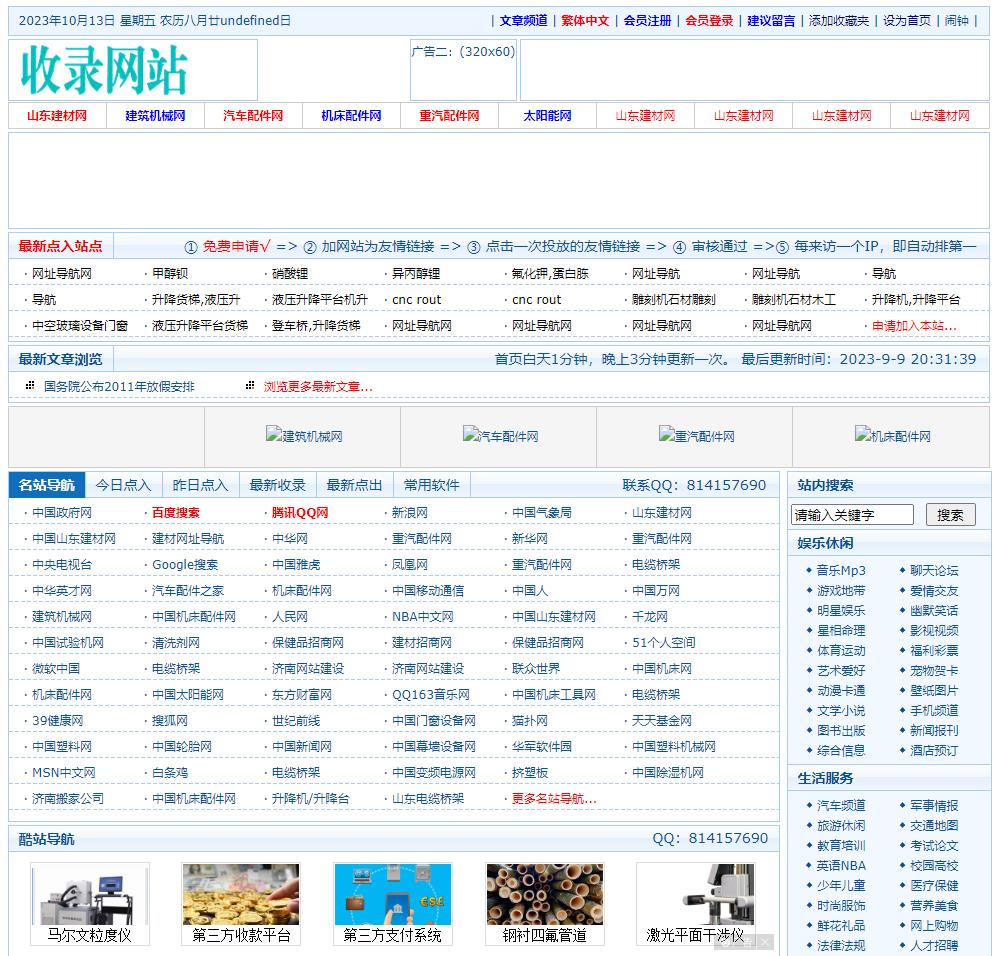Image resolution: width=998 pixels, height=956 pixels.
Task: Open the 汽车配件网 banner image
Action: (x=500, y=436)
